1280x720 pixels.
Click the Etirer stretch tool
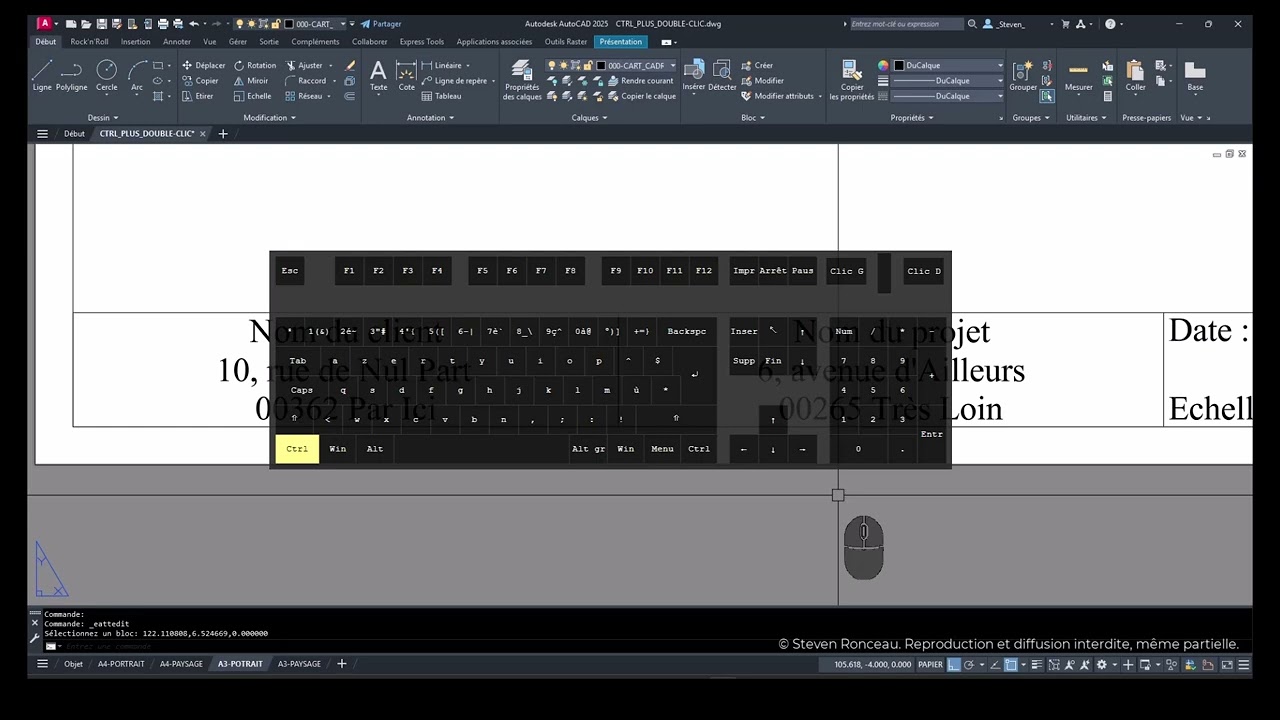point(197,96)
